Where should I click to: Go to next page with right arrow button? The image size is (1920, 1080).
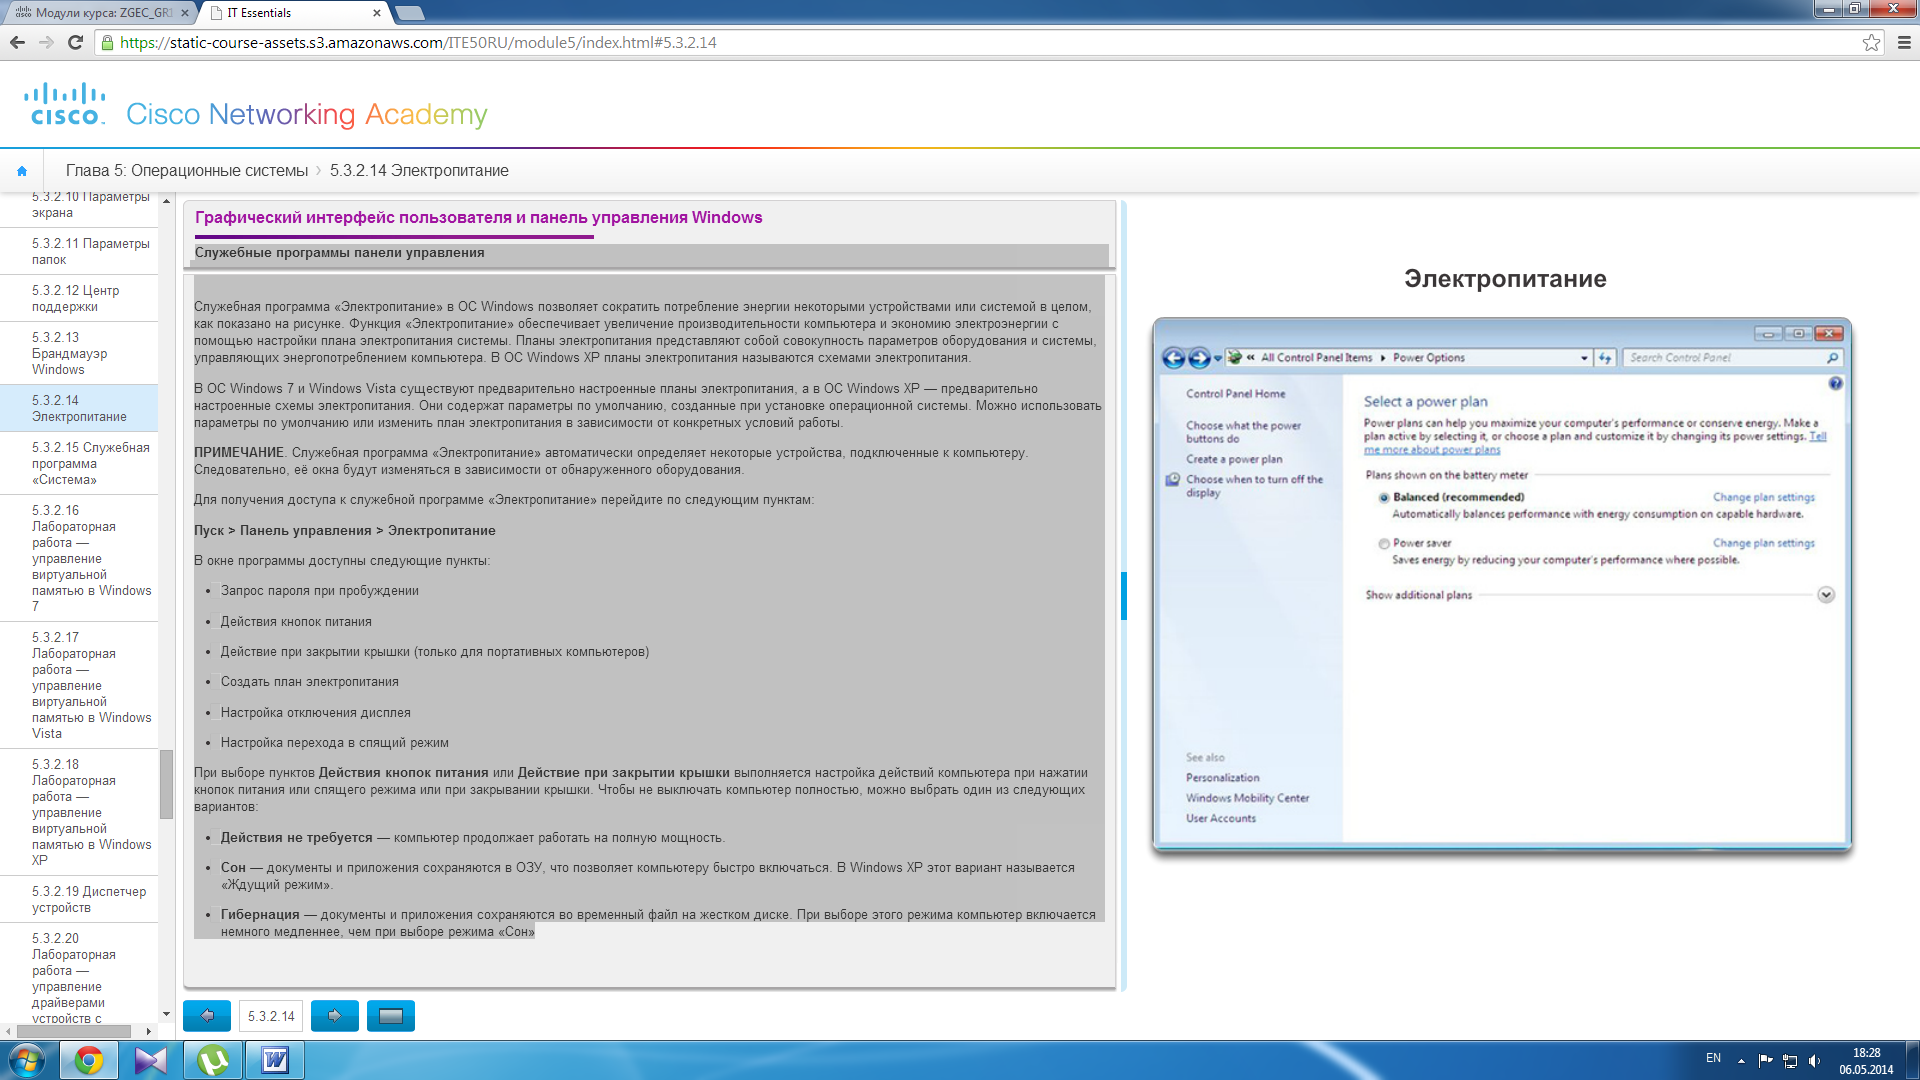[x=335, y=1016]
